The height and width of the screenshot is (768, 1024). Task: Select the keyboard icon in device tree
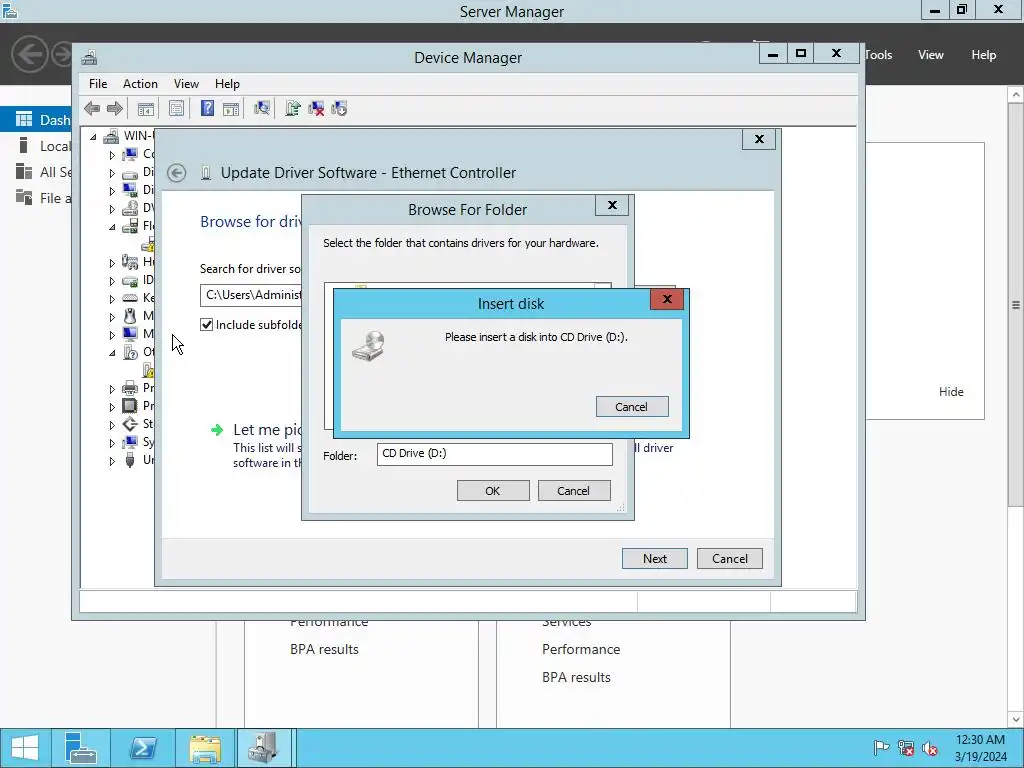130,298
